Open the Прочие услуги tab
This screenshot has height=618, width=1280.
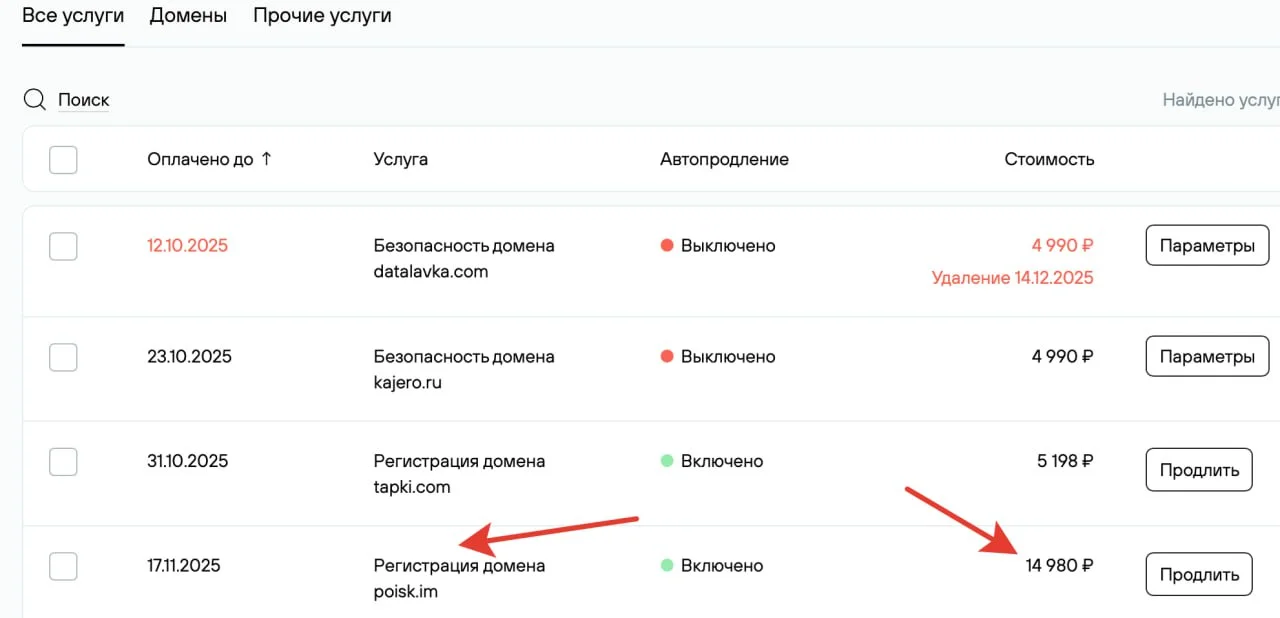322,16
